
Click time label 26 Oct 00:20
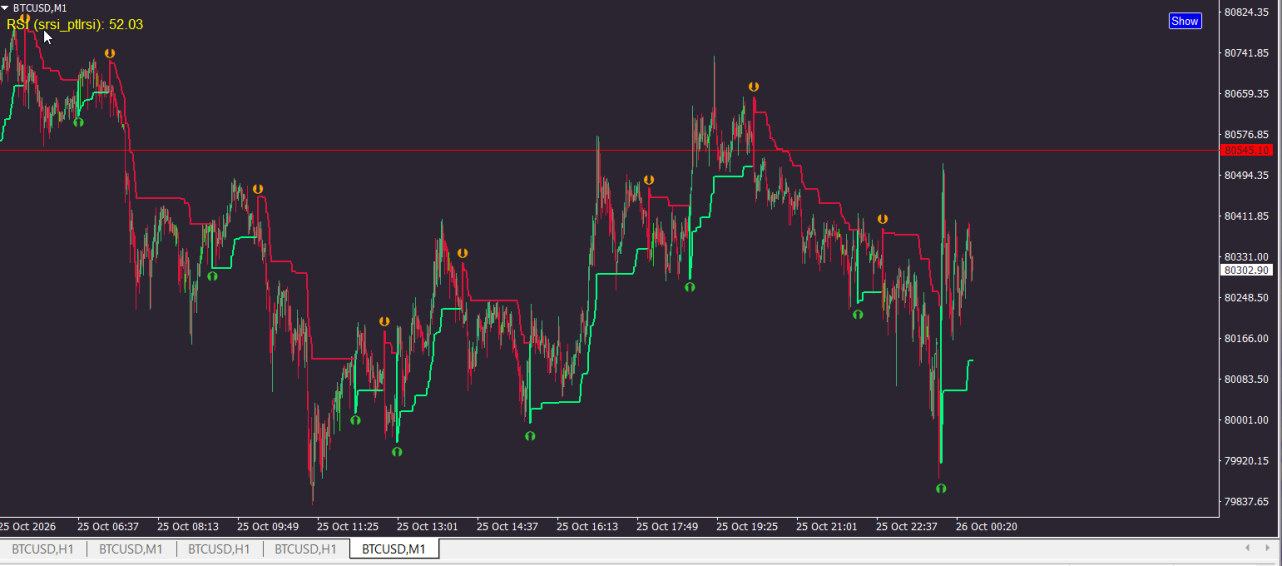point(988,526)
